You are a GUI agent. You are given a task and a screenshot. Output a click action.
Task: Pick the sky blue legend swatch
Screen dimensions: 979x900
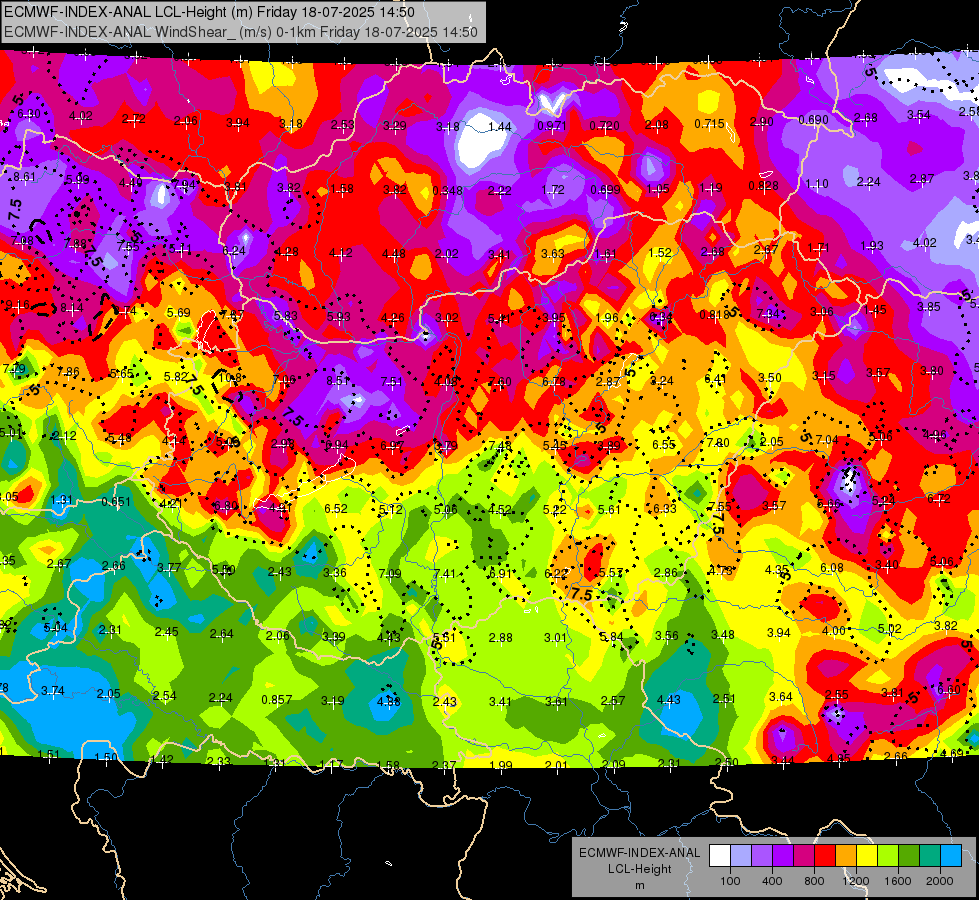point(951,855)
